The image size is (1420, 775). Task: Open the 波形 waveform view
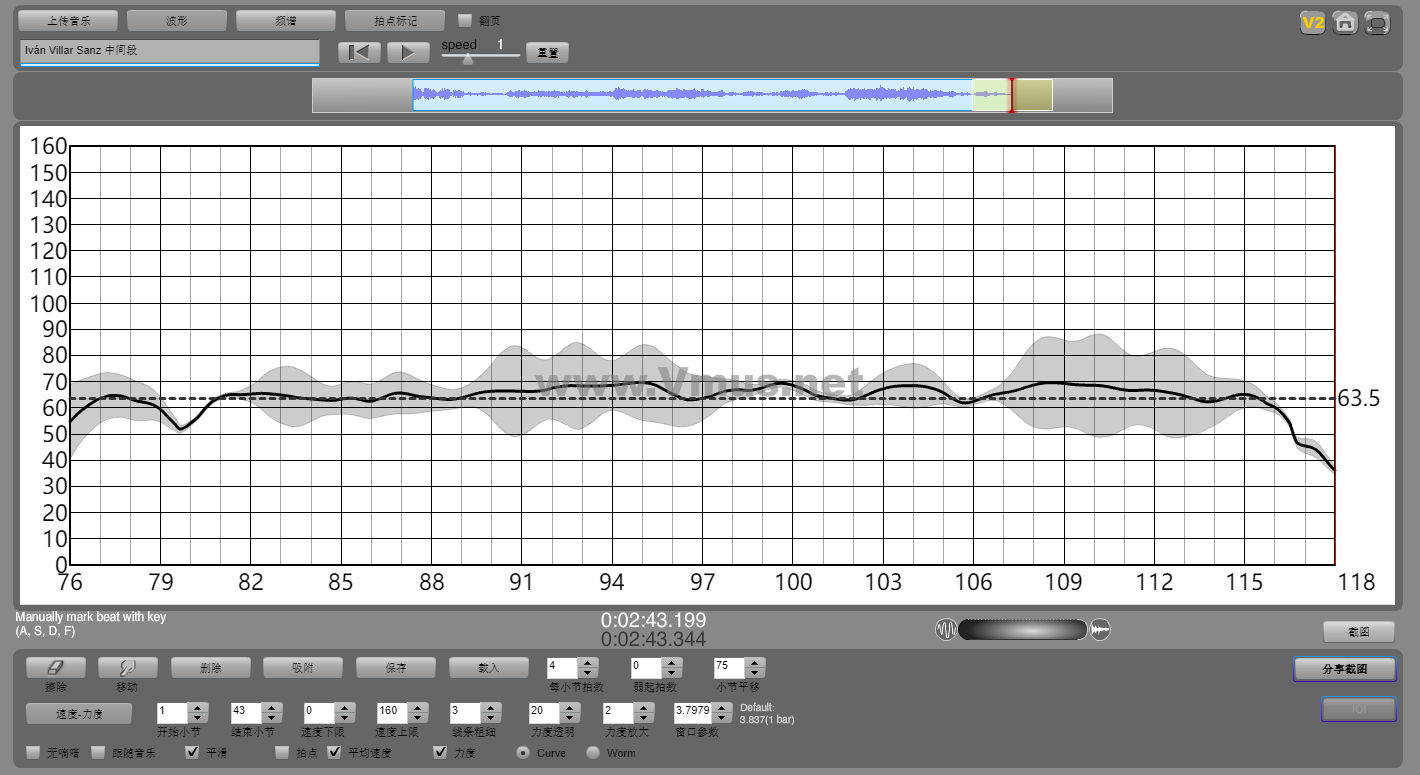177,20
